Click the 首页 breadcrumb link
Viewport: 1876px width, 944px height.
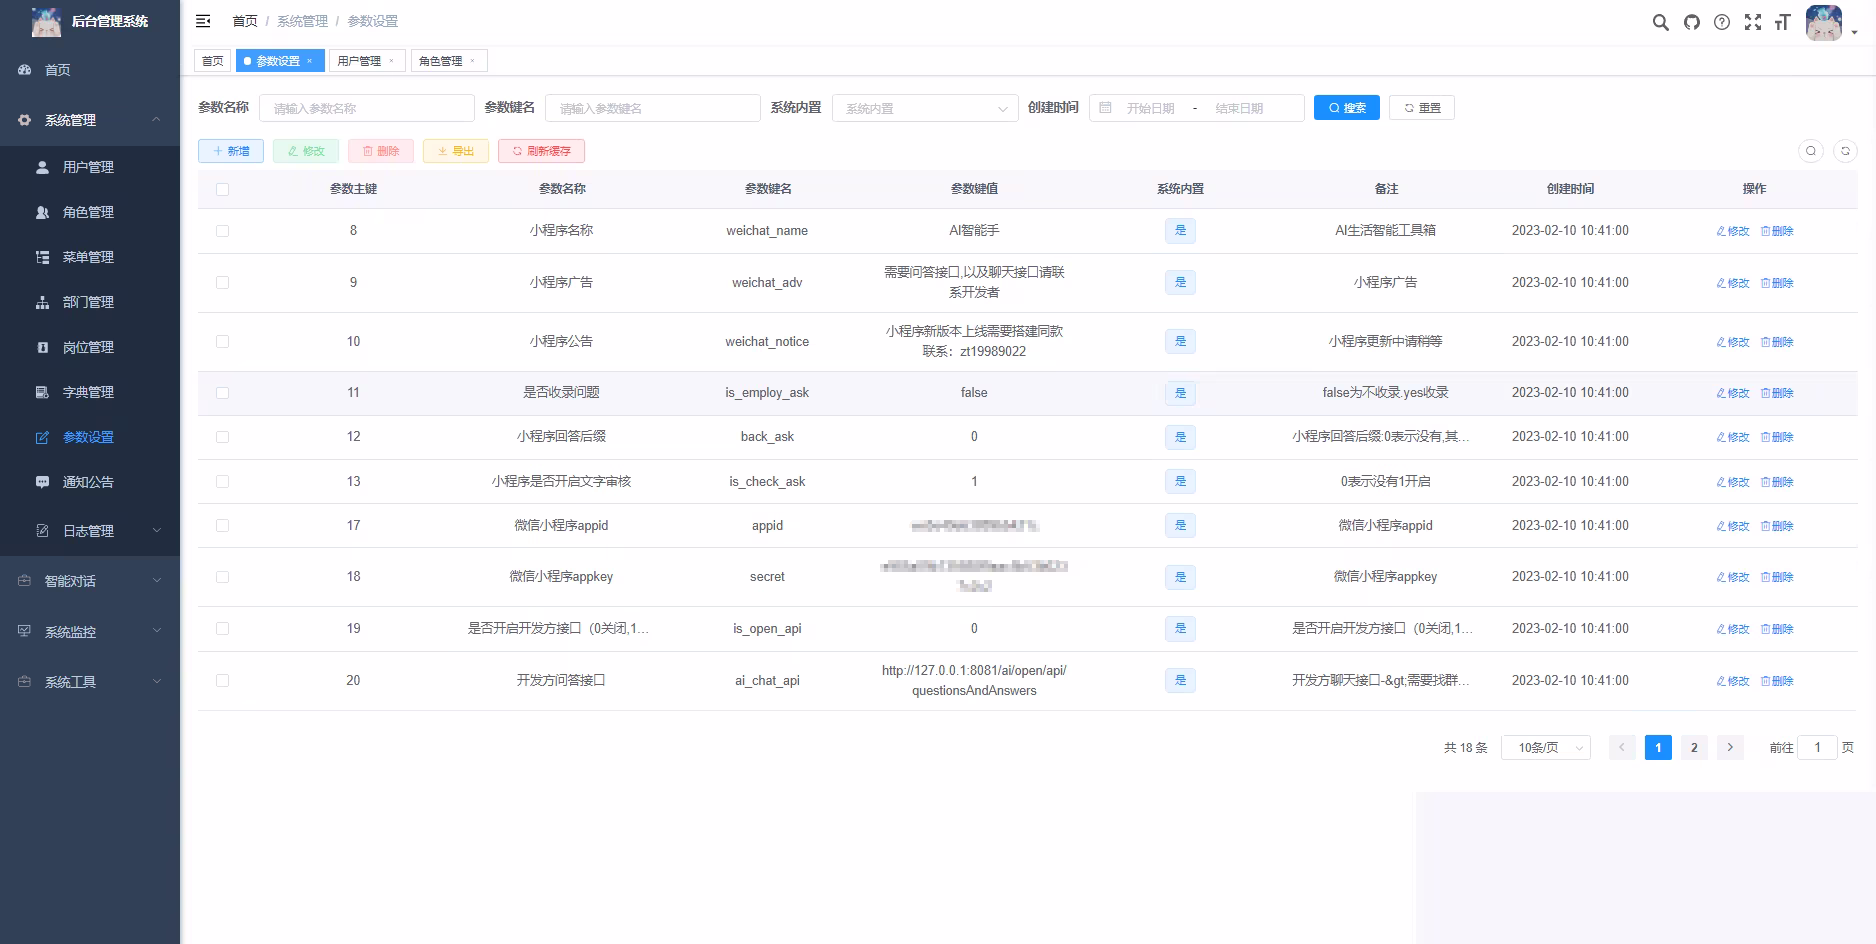click(x=245, y=21)
